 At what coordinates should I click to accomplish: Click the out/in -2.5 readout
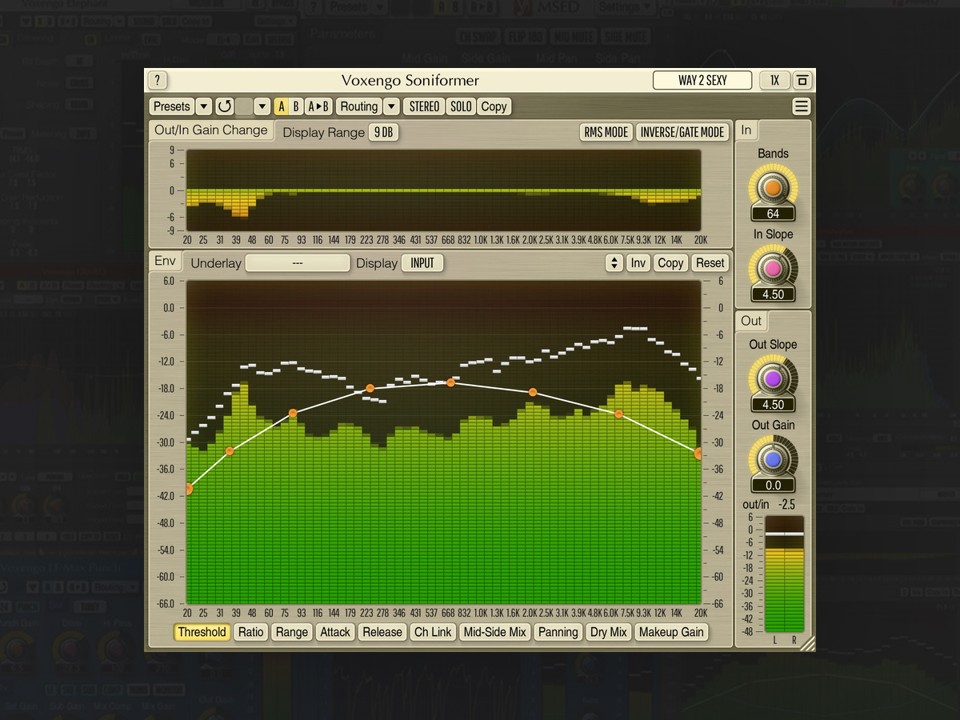point(769,504)
